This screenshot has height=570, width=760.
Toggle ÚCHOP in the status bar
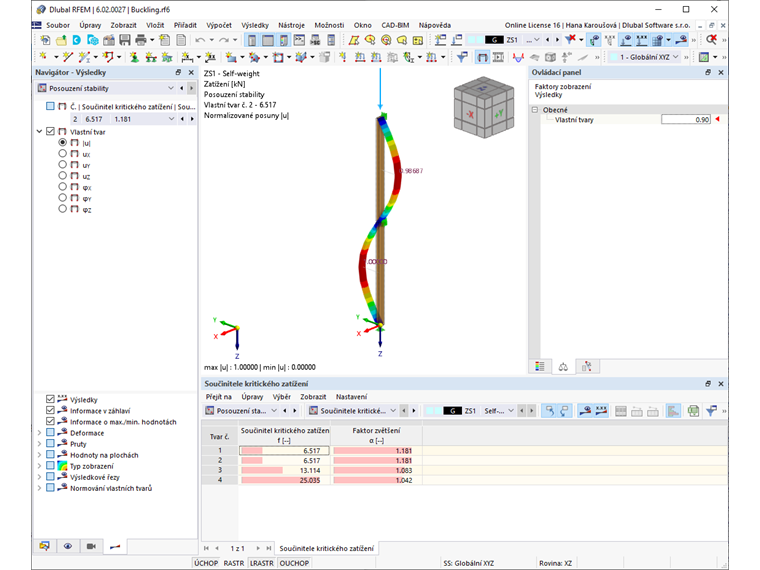point(206,563)
